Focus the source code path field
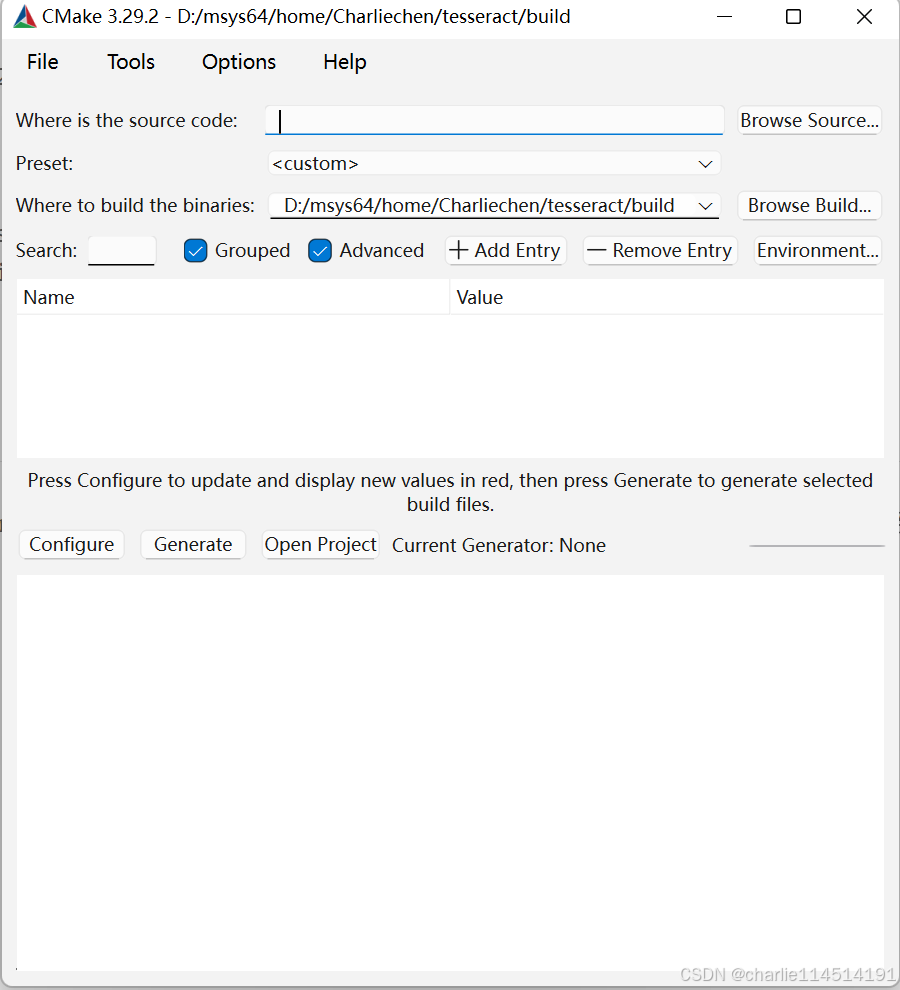 494,120
